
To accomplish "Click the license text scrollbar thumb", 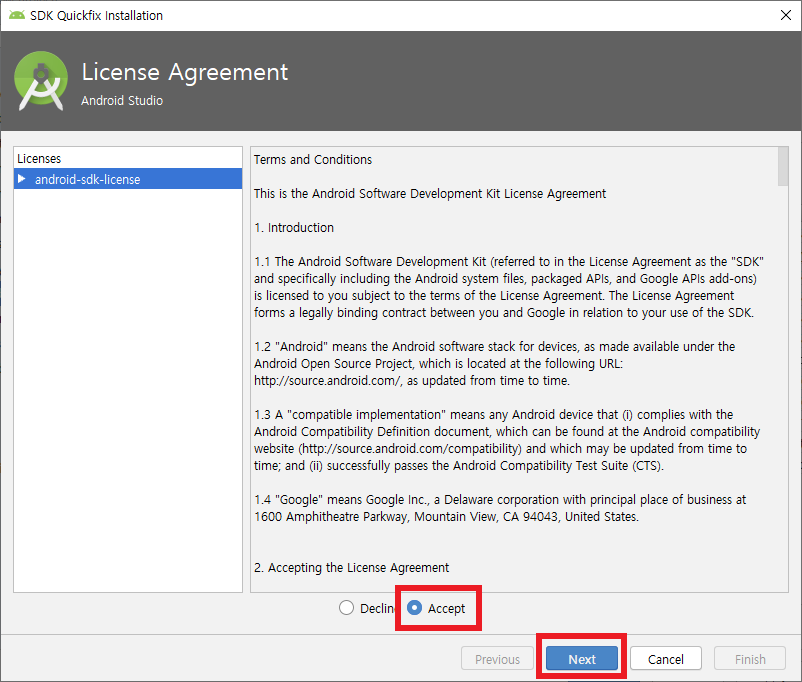I will 783,167.
